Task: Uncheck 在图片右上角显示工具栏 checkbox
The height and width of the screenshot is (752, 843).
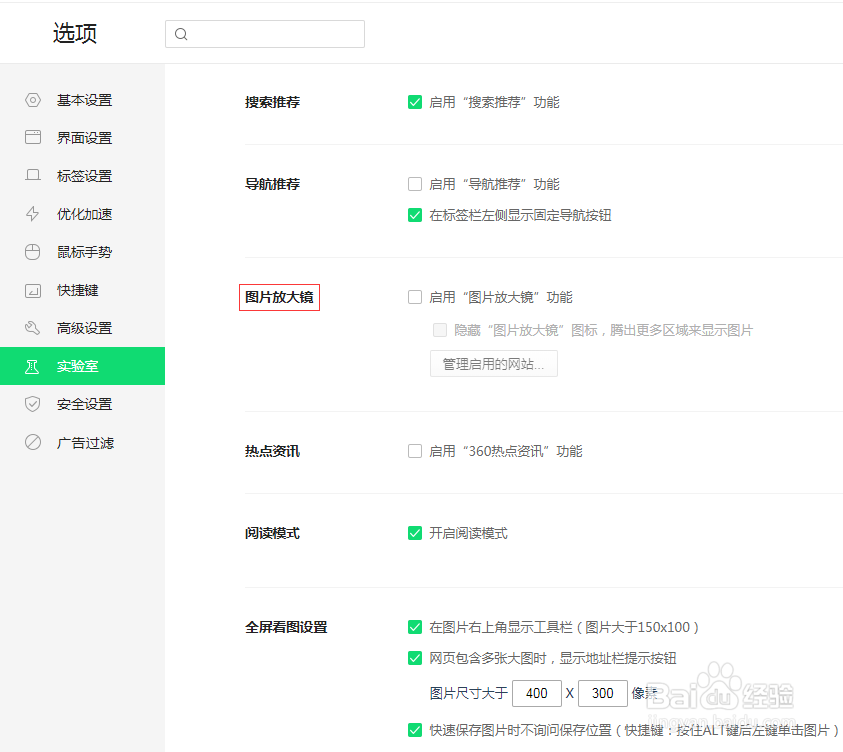Action: (x=415, y=627)
